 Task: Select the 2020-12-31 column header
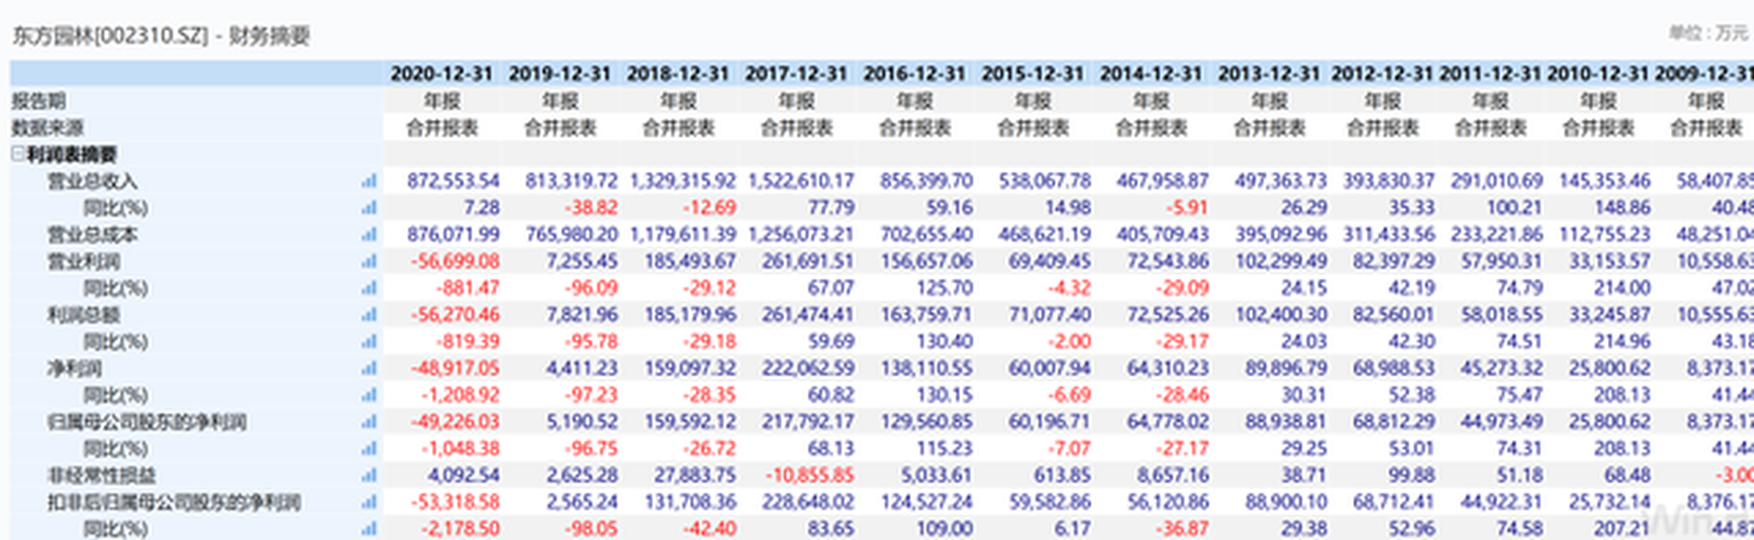pyautogui.click(x=441, y=74)
